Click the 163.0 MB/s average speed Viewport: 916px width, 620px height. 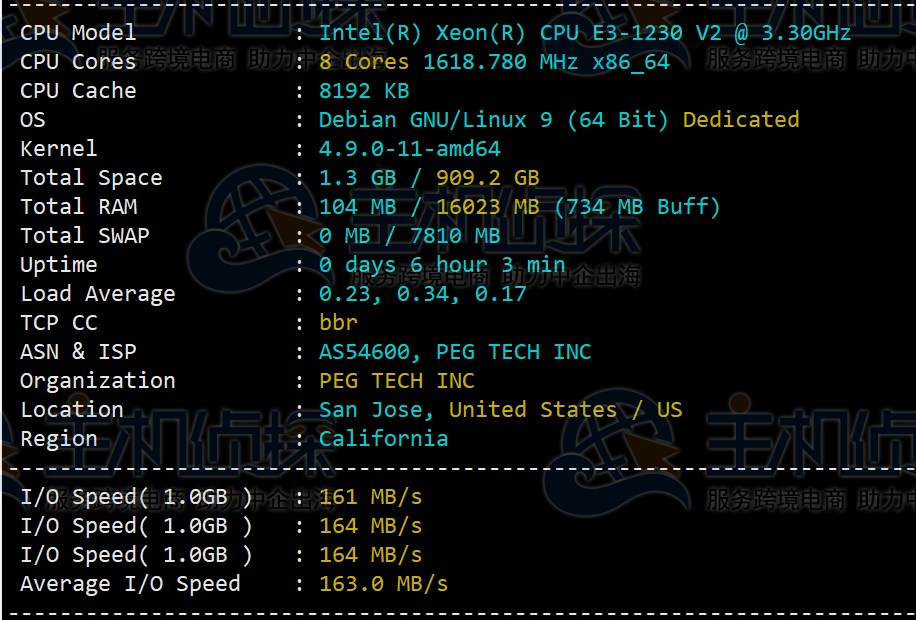pos(383,584)
